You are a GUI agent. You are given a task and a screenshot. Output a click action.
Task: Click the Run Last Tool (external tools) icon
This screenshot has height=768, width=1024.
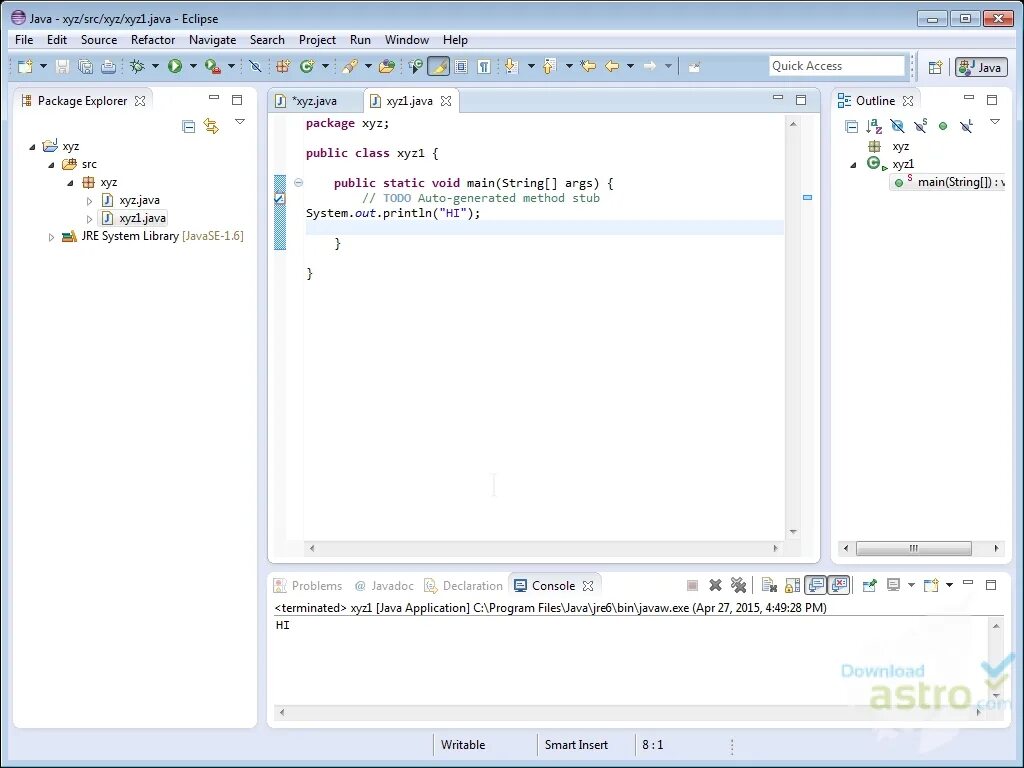click(212, 66)
